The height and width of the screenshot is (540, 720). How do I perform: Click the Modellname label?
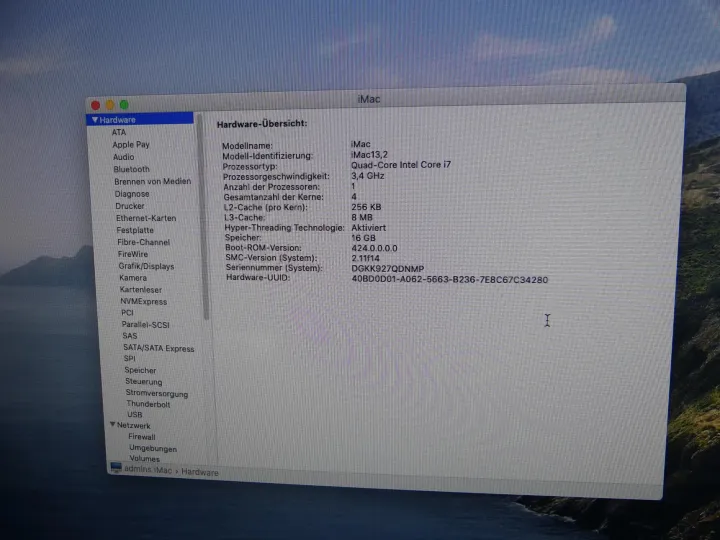[247, 146]
